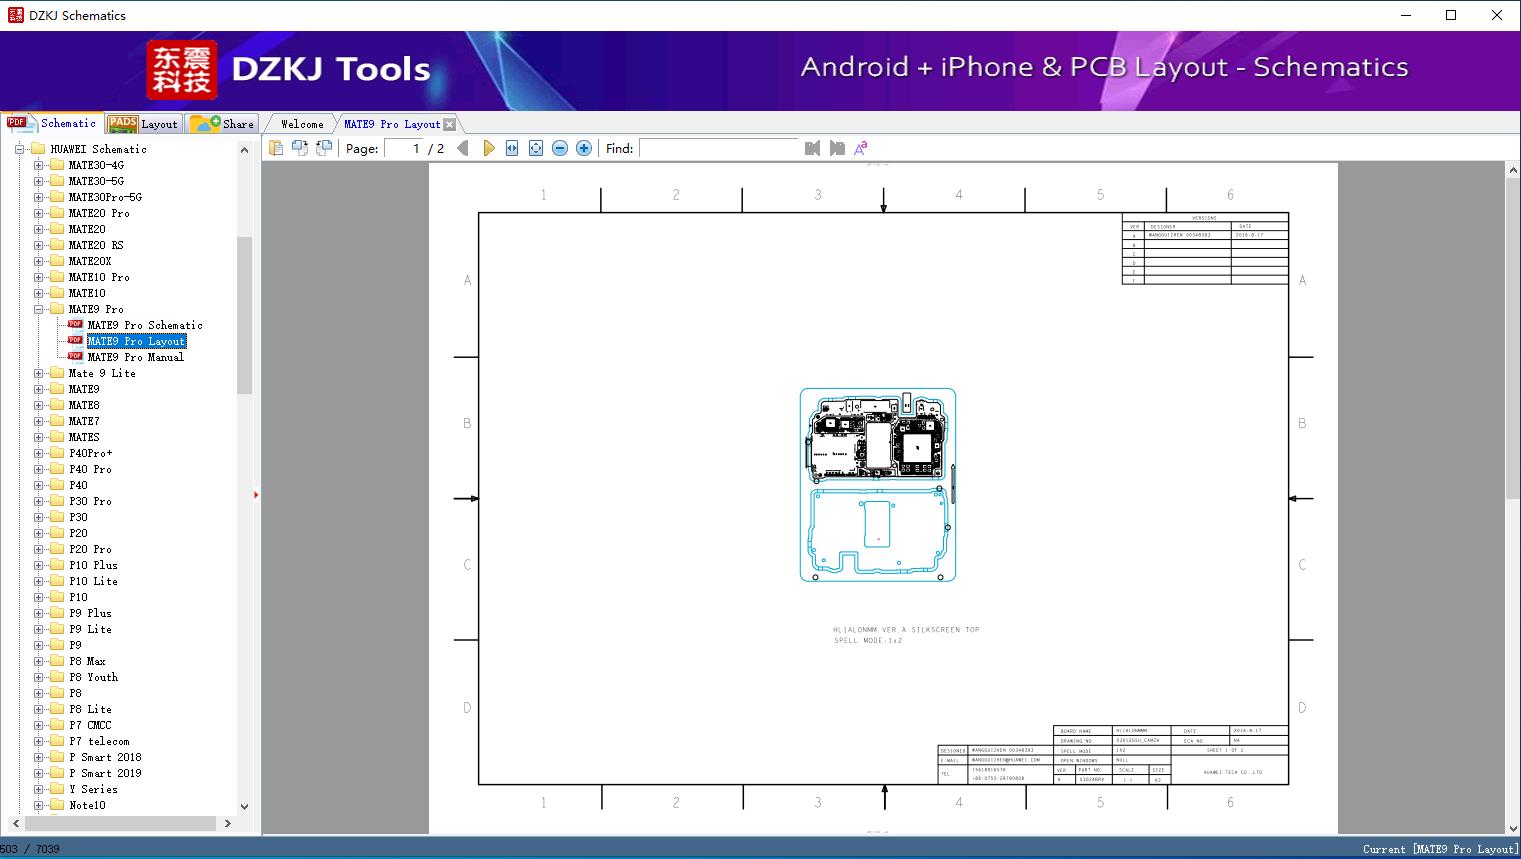
Task: Click document viewer scroll up arrow
Action: (1513, 171)
